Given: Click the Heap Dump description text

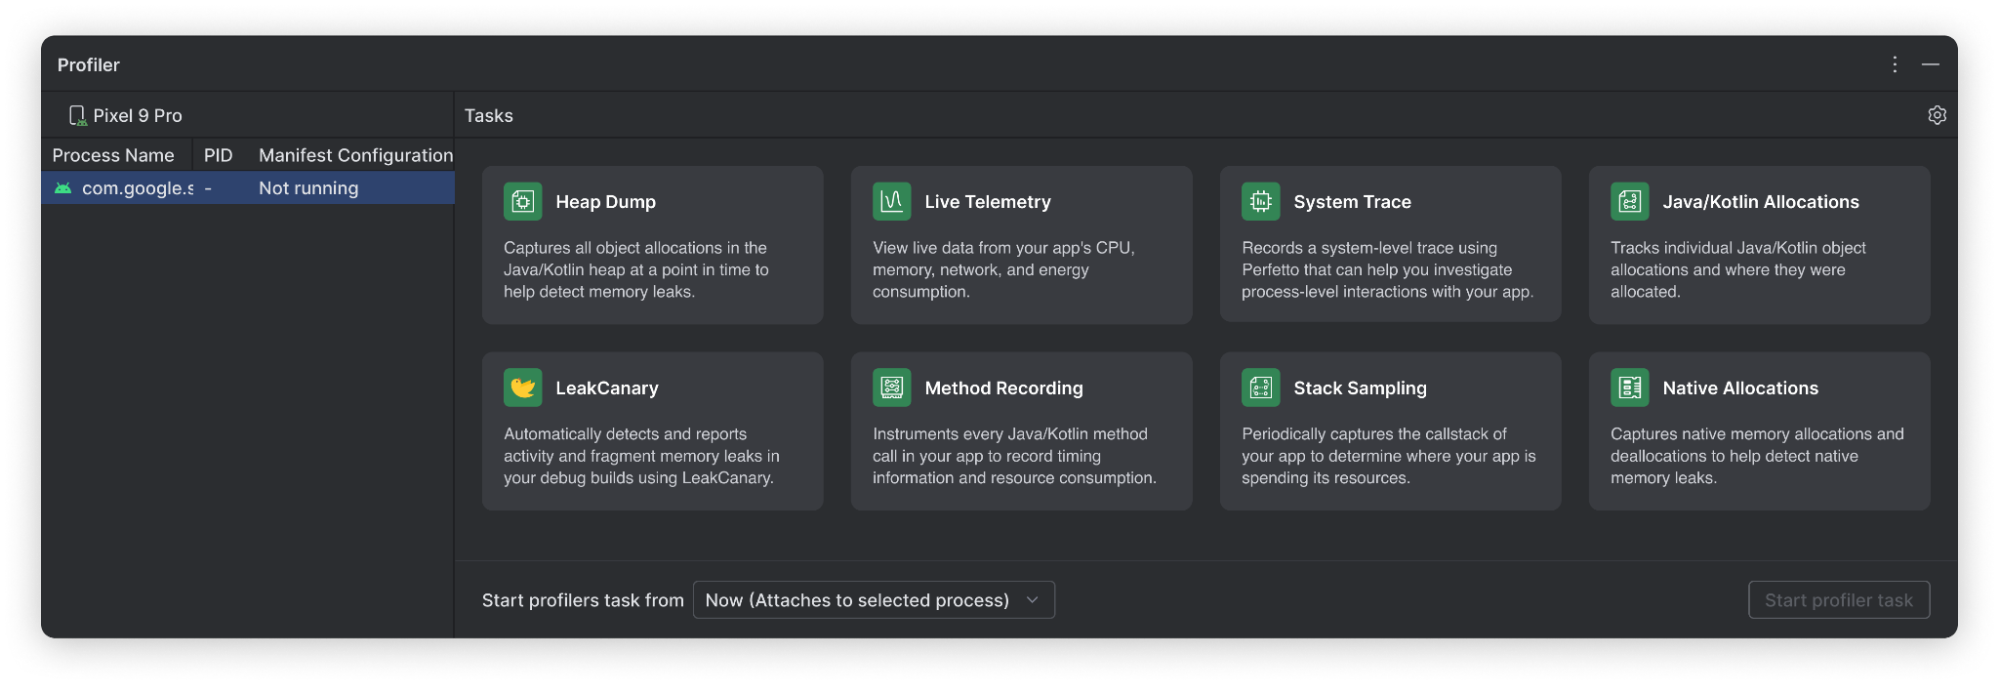Looking at the screenshot, I should pyautogui.click(x=636, y=270).
